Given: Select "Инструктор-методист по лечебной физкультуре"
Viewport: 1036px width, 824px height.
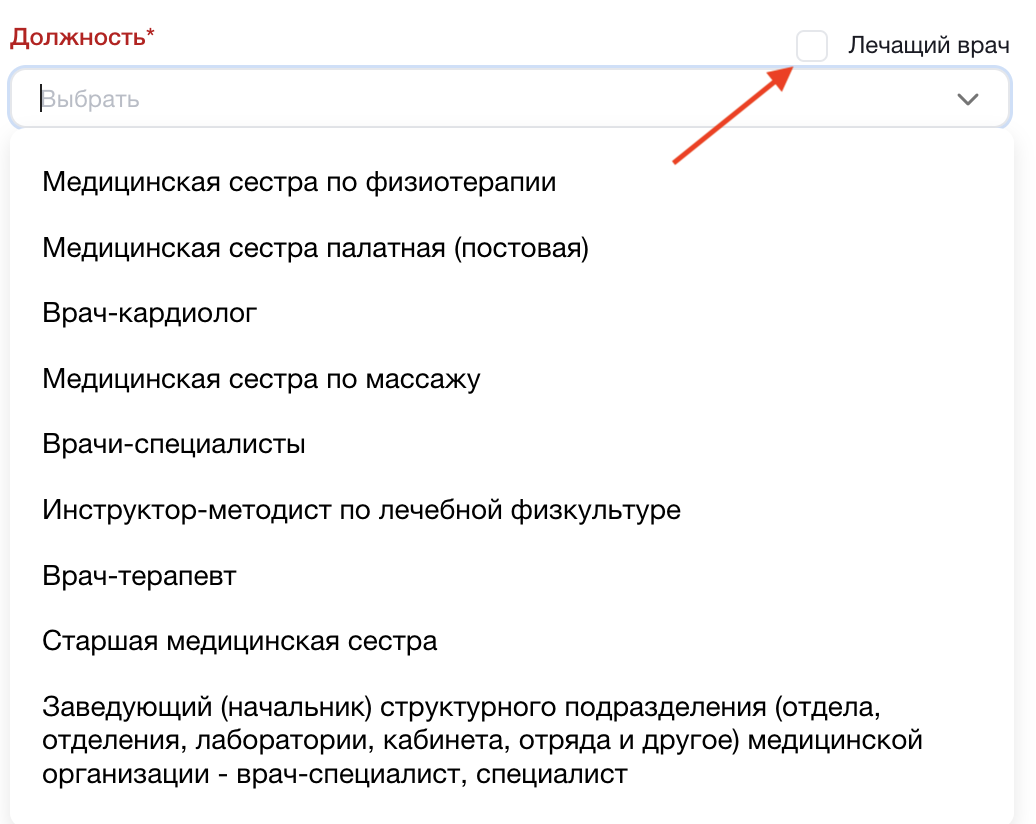Looking at the screenshot, I should coord(361,510).
